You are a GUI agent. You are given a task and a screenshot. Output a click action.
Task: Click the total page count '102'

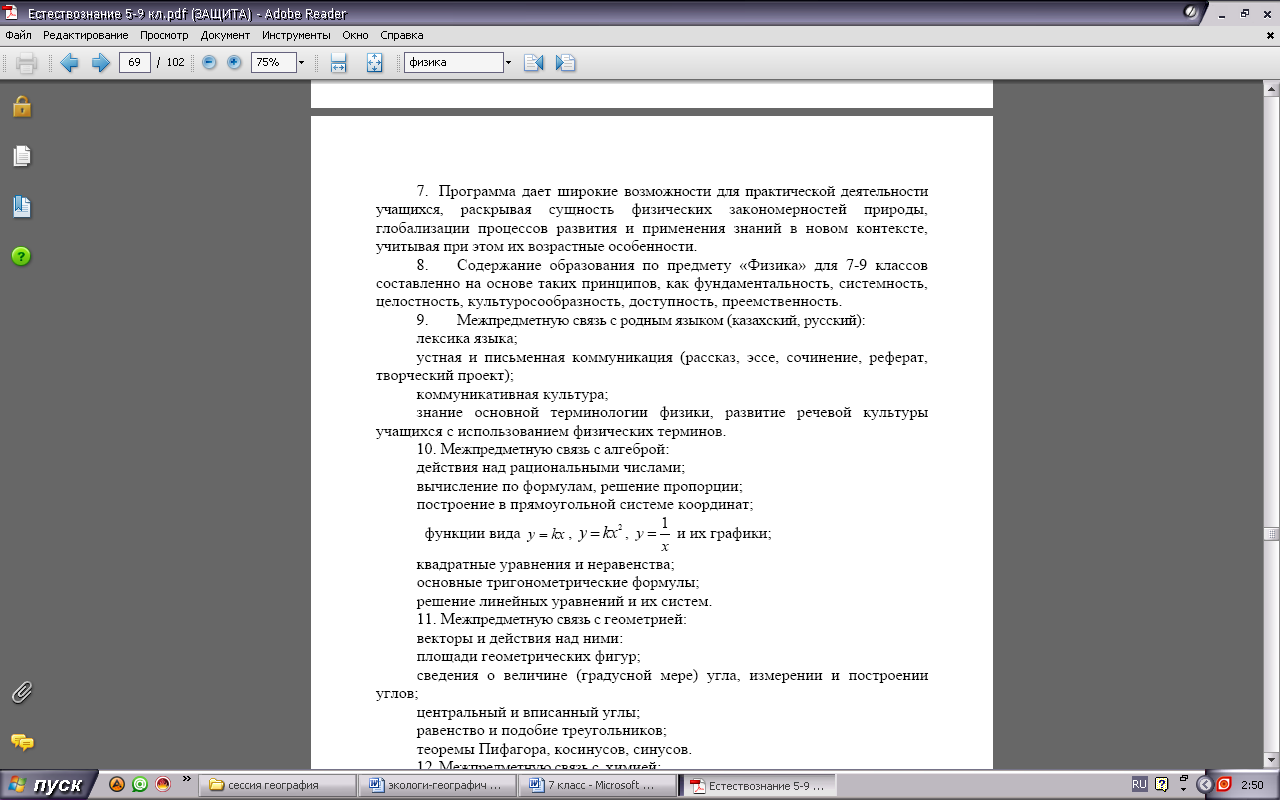pyautogui.click(x=175, y=62)
